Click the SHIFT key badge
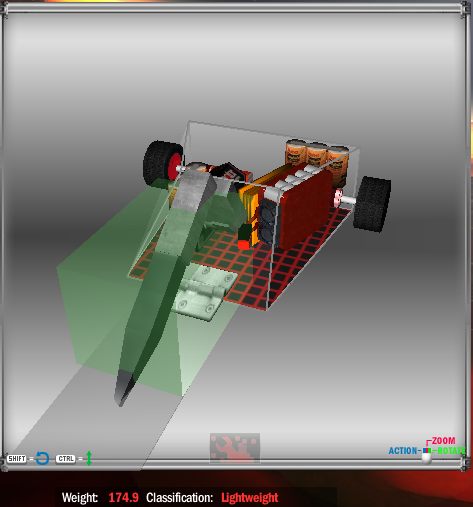Screen dimensions: 473x507 click(x=17, y=459)
